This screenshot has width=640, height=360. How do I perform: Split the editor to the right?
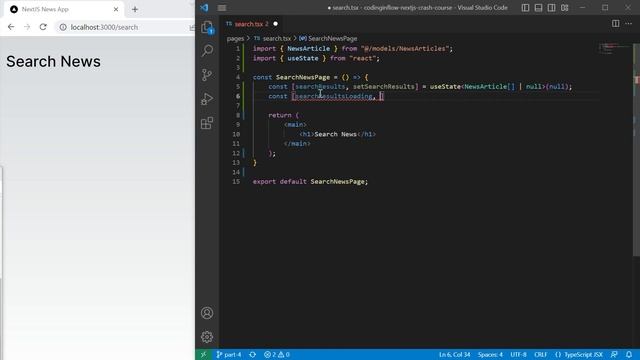[616, 24]
